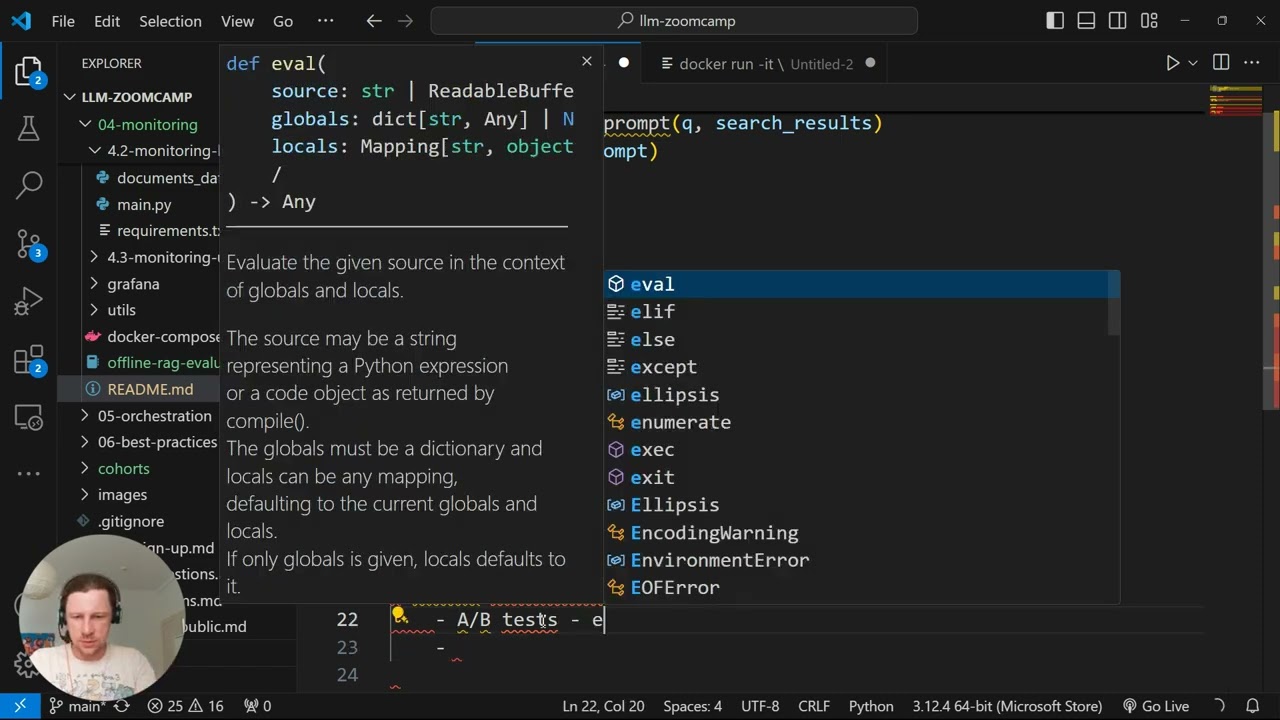Switch to the docker run Untitled-2 tab
The width and height of the screenshot is (1280, 720).
[x=766, y=63]
